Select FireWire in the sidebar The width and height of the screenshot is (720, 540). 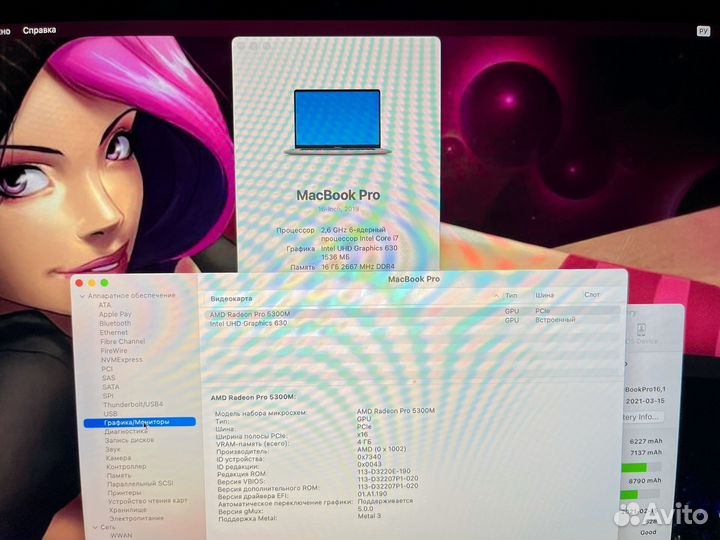tap(114, 350)
